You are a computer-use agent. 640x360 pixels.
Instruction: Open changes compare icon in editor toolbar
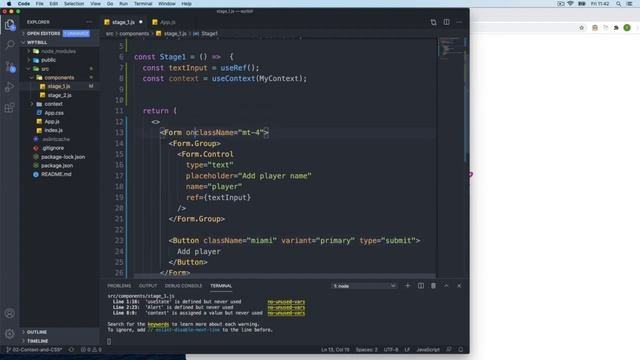click(433, 22)
